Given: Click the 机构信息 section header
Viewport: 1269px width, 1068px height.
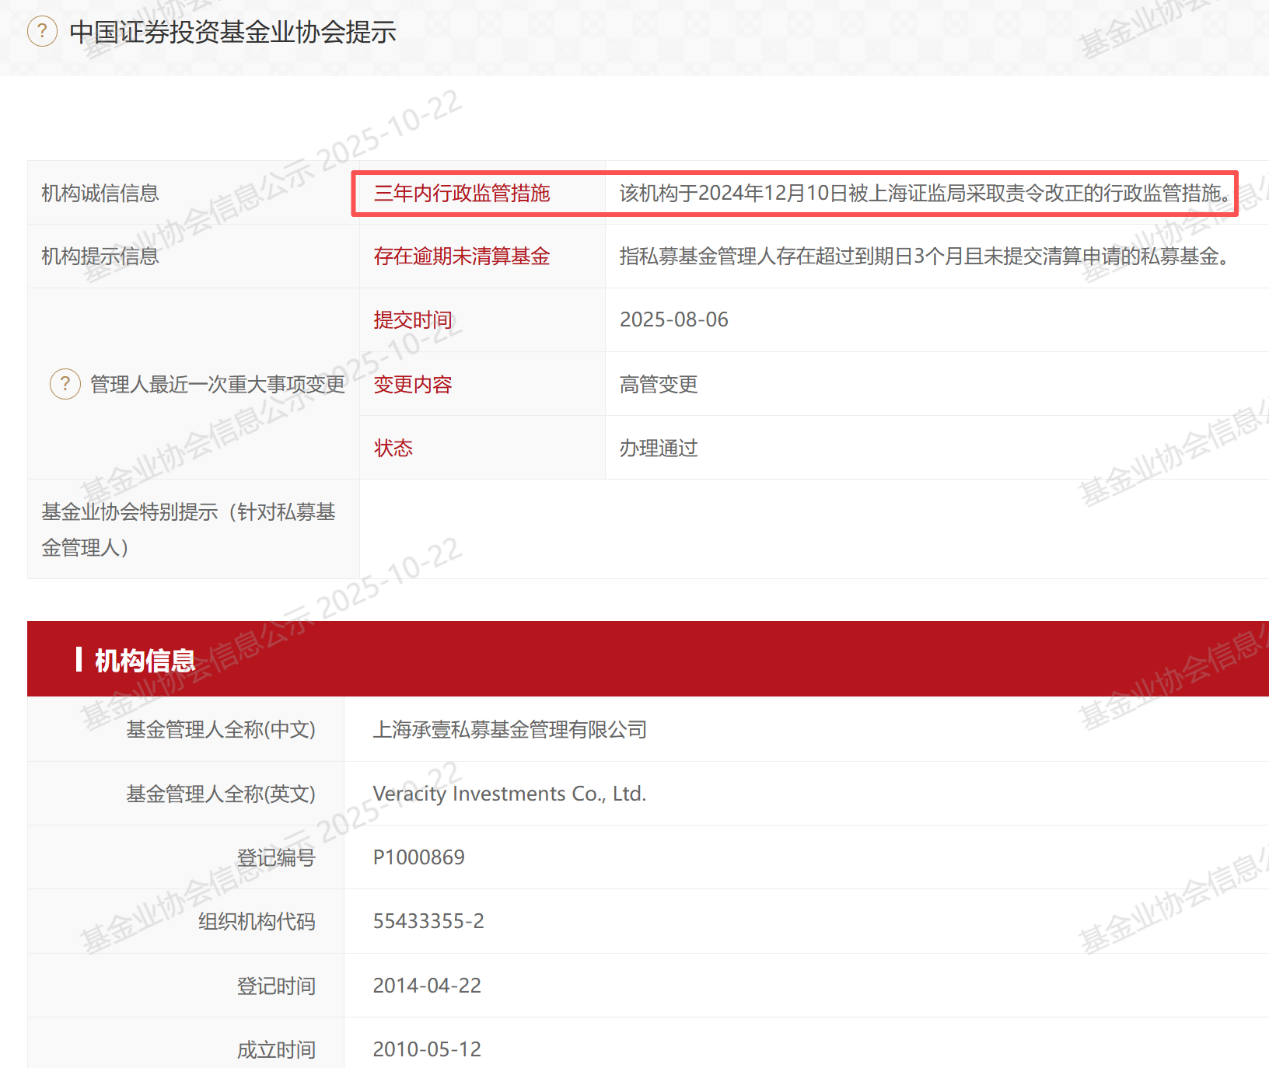Looking at the screenshot, I should click(145, 660).
